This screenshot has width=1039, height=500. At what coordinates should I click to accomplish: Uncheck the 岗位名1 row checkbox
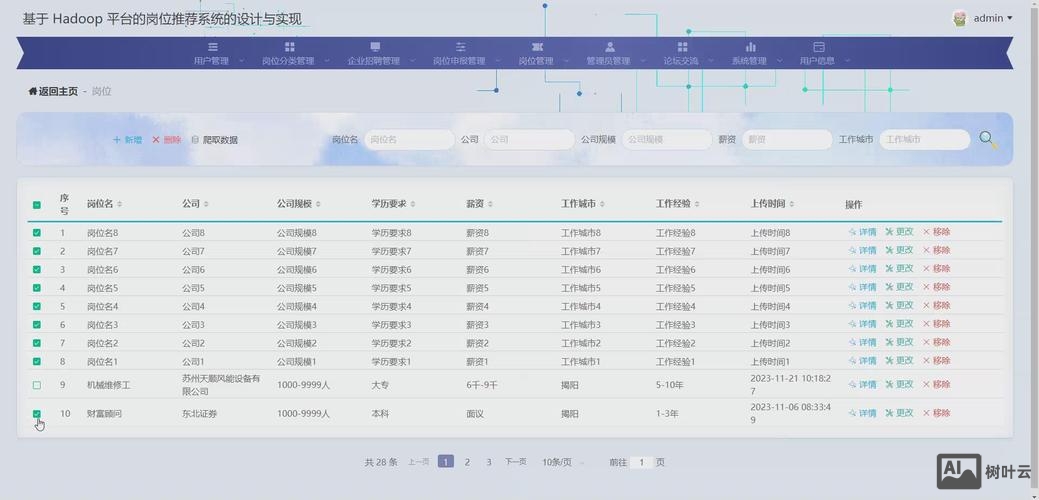tap(37, 361)
